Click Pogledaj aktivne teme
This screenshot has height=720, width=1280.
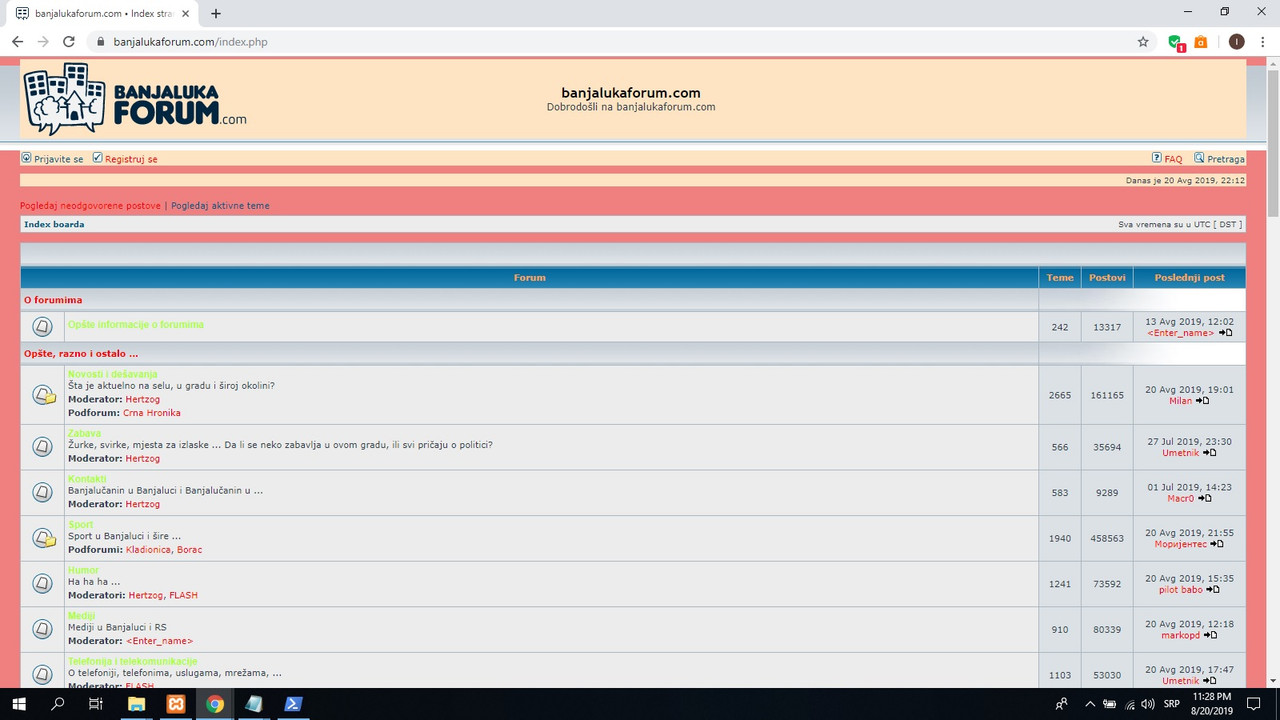220,206
